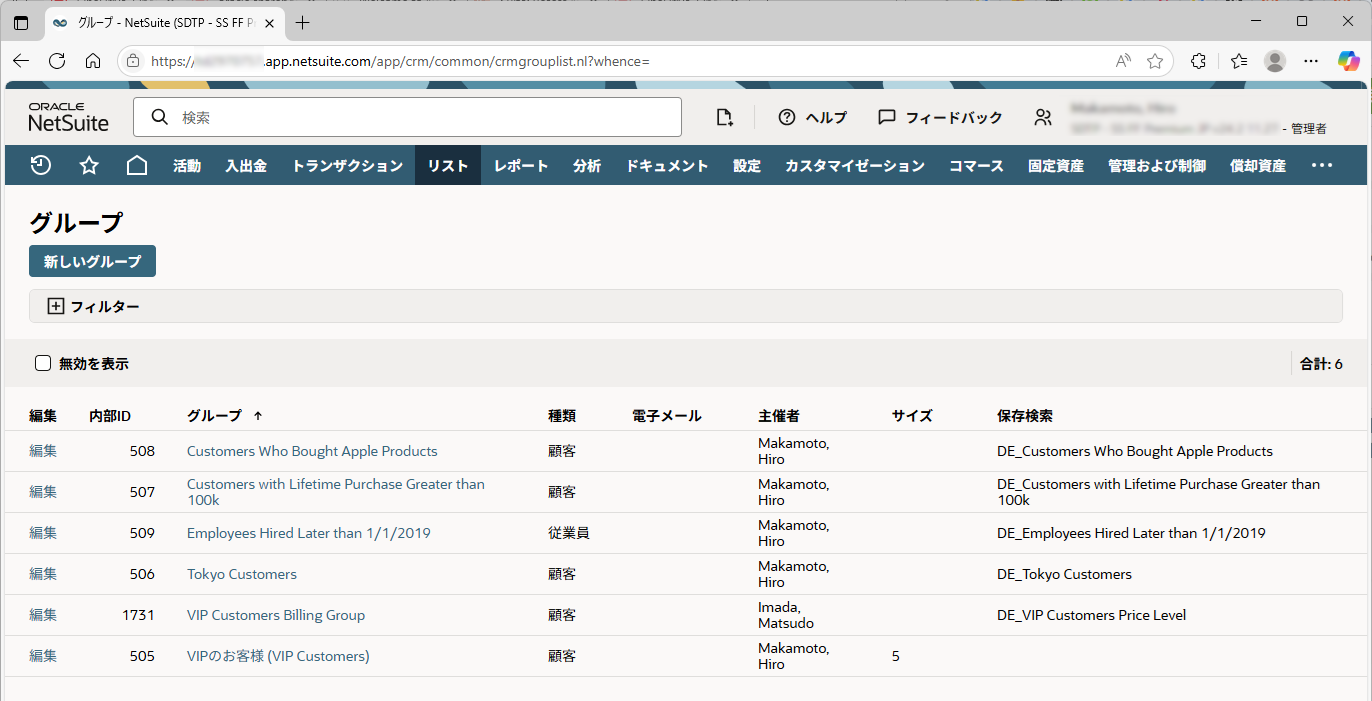The image size is (1372, 701).
Task: Go to NetSuite Home house icon
Action: (x=137, y=165)
